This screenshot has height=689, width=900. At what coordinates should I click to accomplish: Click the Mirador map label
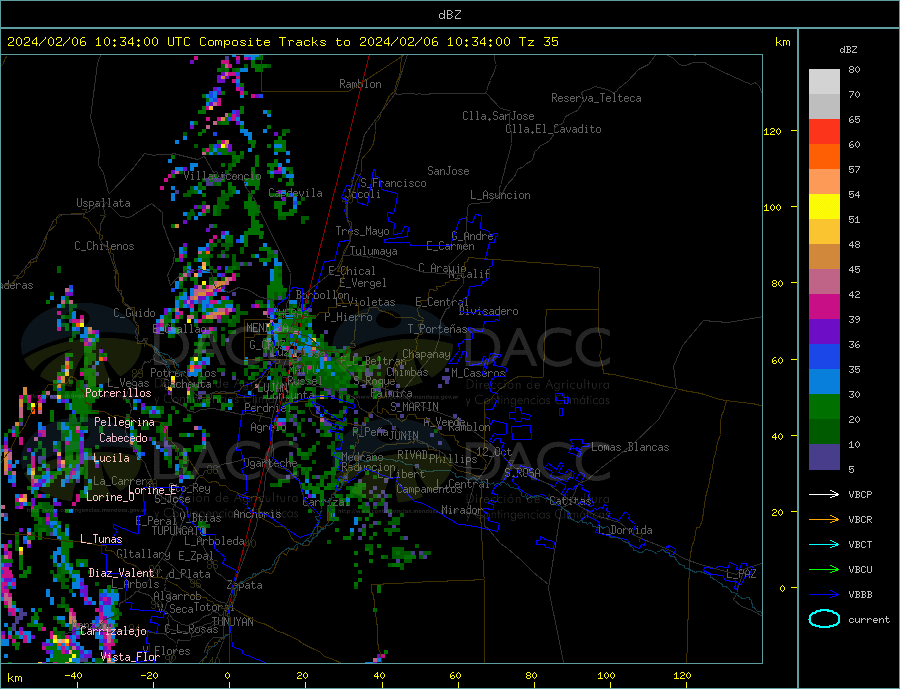[462, 510]
